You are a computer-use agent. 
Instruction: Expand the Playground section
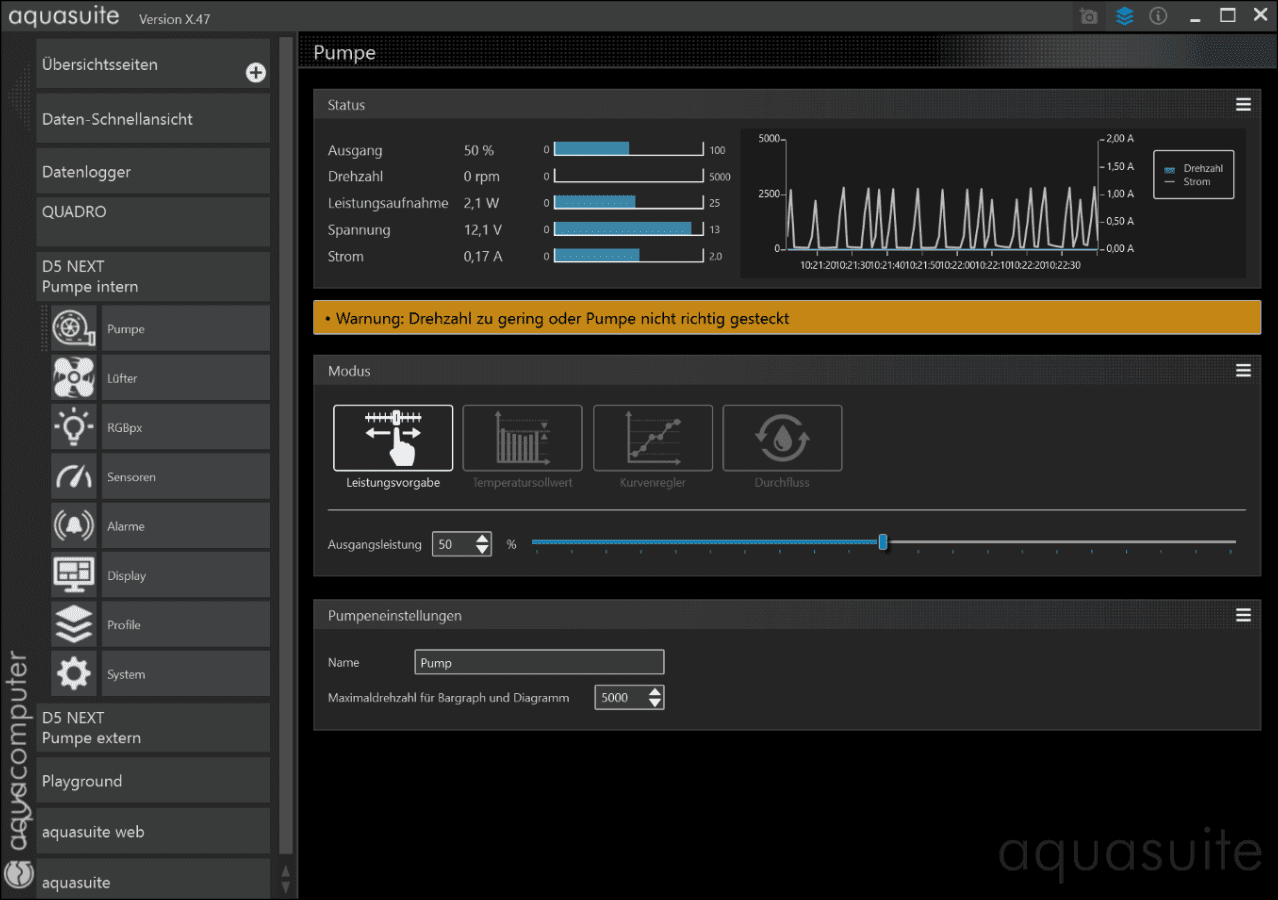coord(153,780)
